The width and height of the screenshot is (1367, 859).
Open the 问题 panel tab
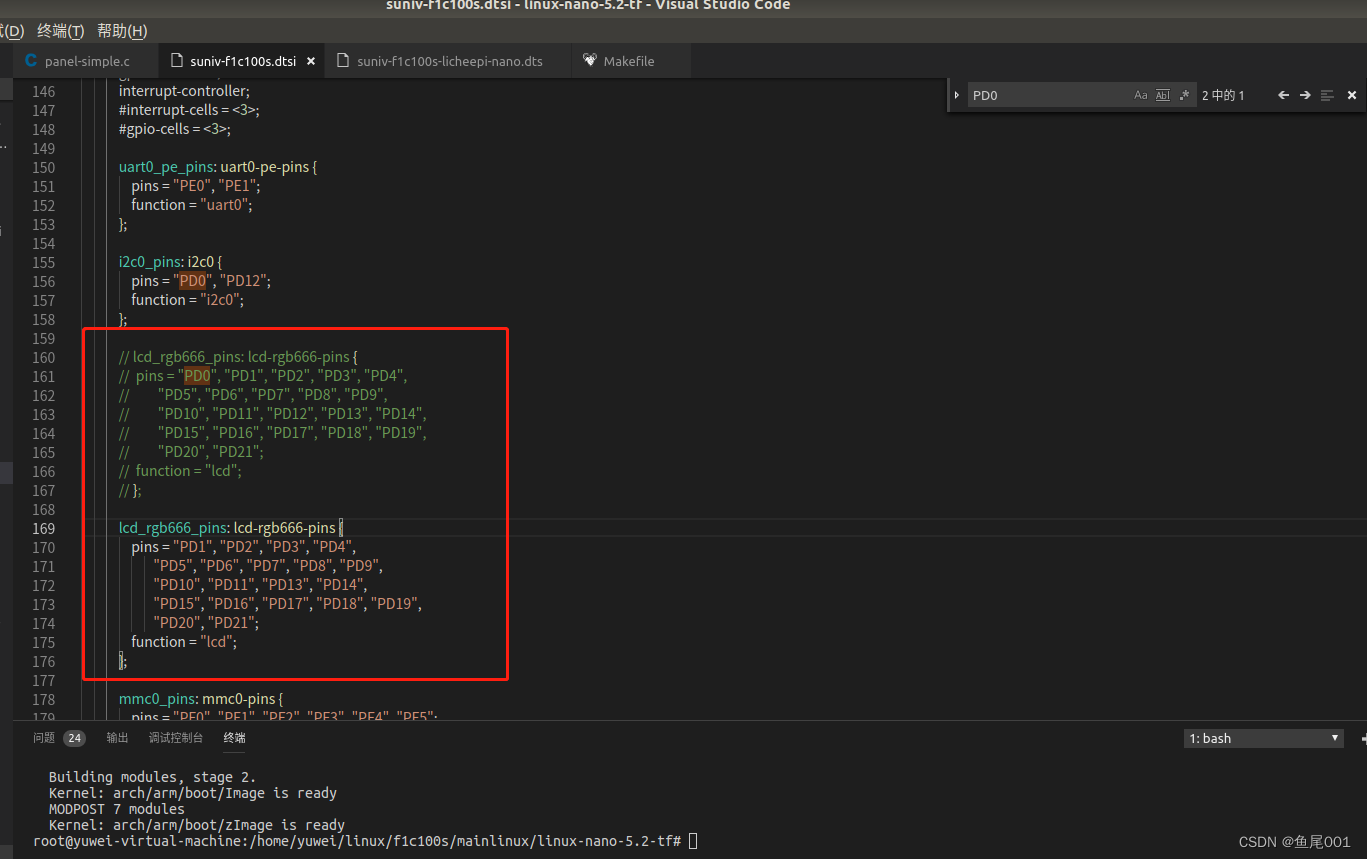[44, 738]
